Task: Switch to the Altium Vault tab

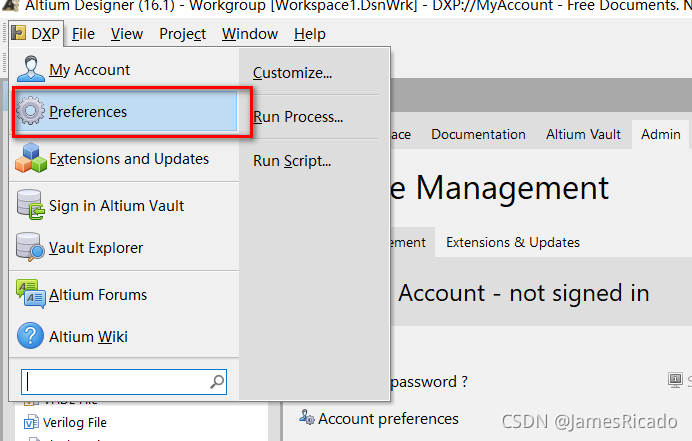Action: 583,134
